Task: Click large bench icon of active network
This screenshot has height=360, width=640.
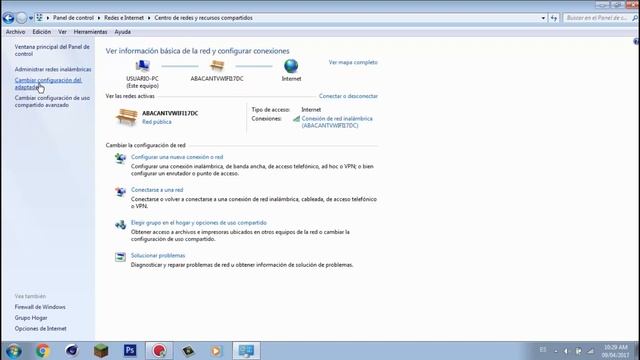Action: (x=127, y=117)
